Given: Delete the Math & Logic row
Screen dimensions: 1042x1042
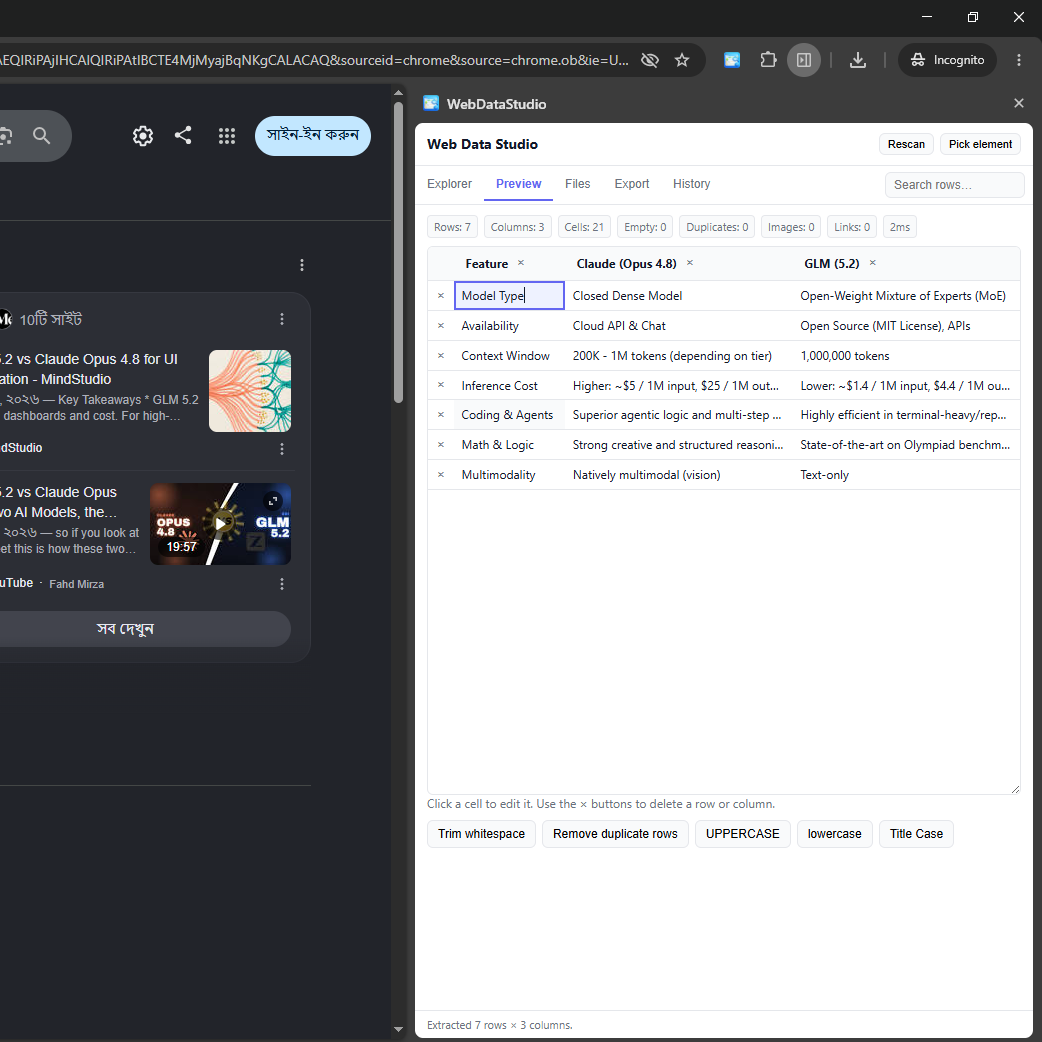Looking at the screenshot, I should (x=441, y=445).
